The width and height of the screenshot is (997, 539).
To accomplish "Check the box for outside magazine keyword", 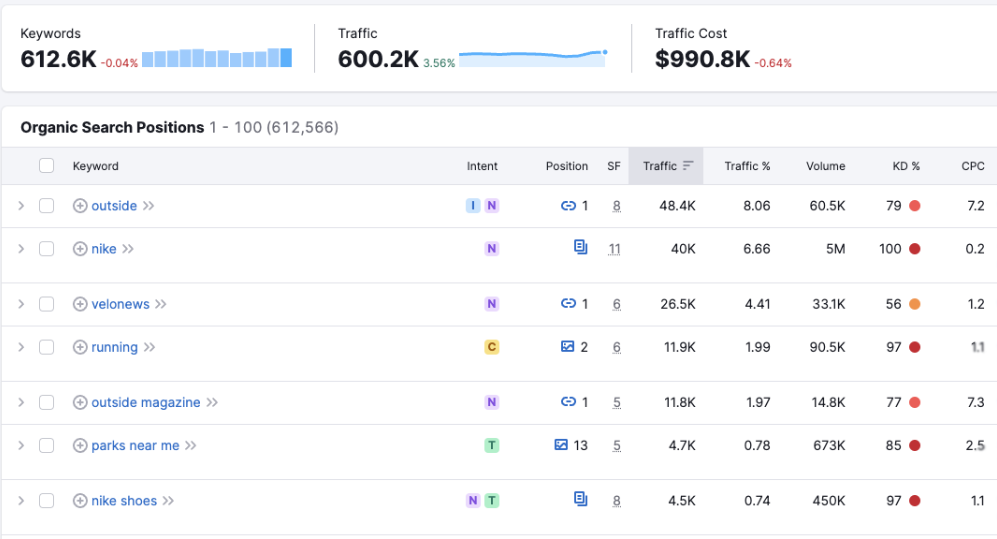I will (x=46, y=403).
